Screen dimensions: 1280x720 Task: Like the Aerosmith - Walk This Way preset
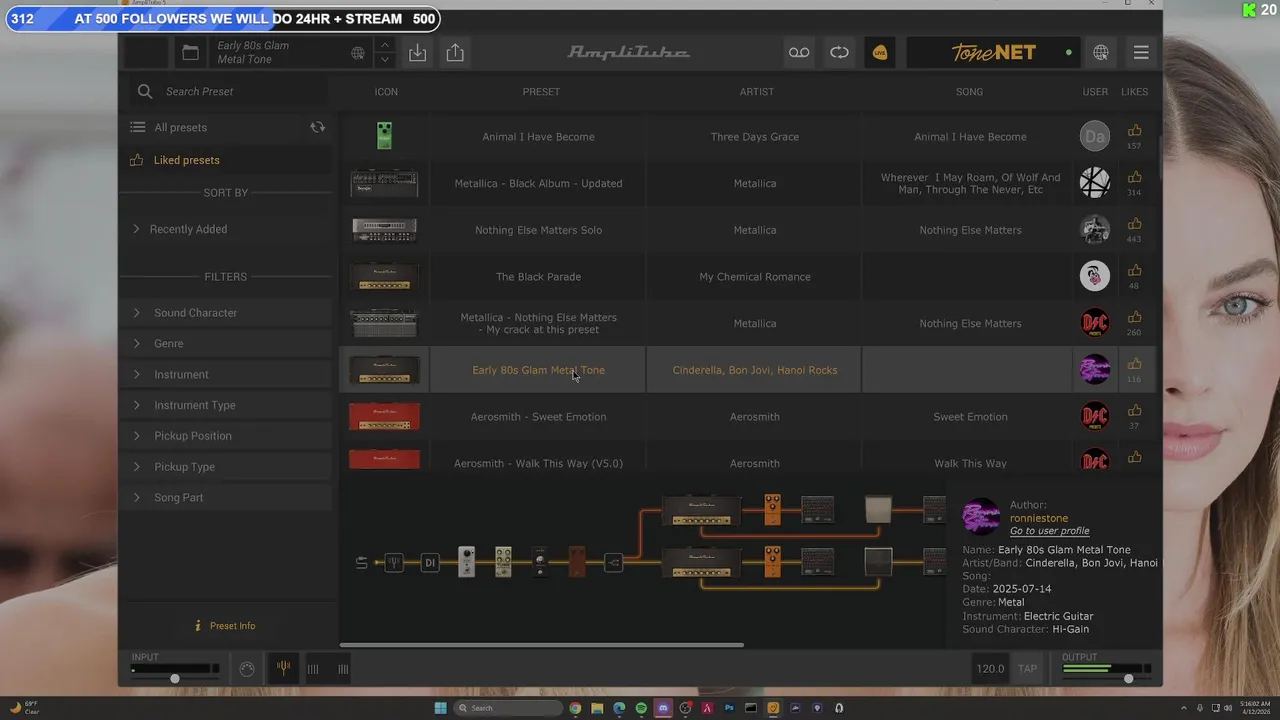(x=1134, y=458)
